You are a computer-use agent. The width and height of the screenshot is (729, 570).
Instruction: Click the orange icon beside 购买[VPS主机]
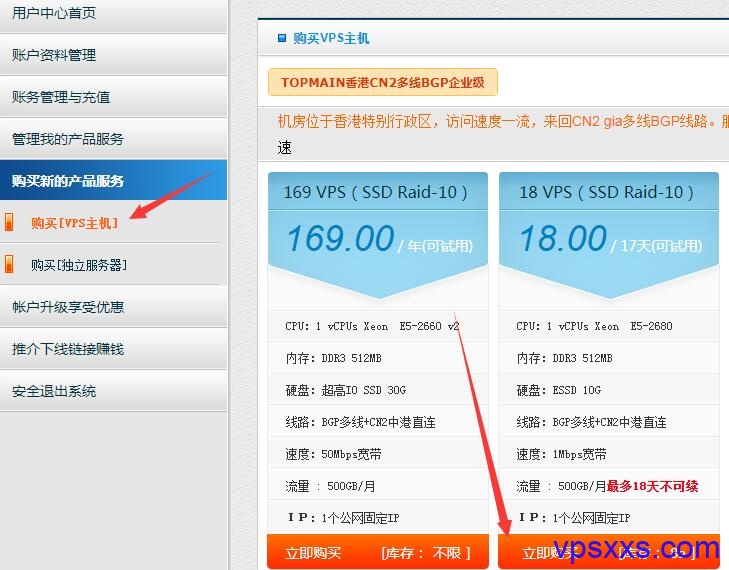click(x=10, y=223)
